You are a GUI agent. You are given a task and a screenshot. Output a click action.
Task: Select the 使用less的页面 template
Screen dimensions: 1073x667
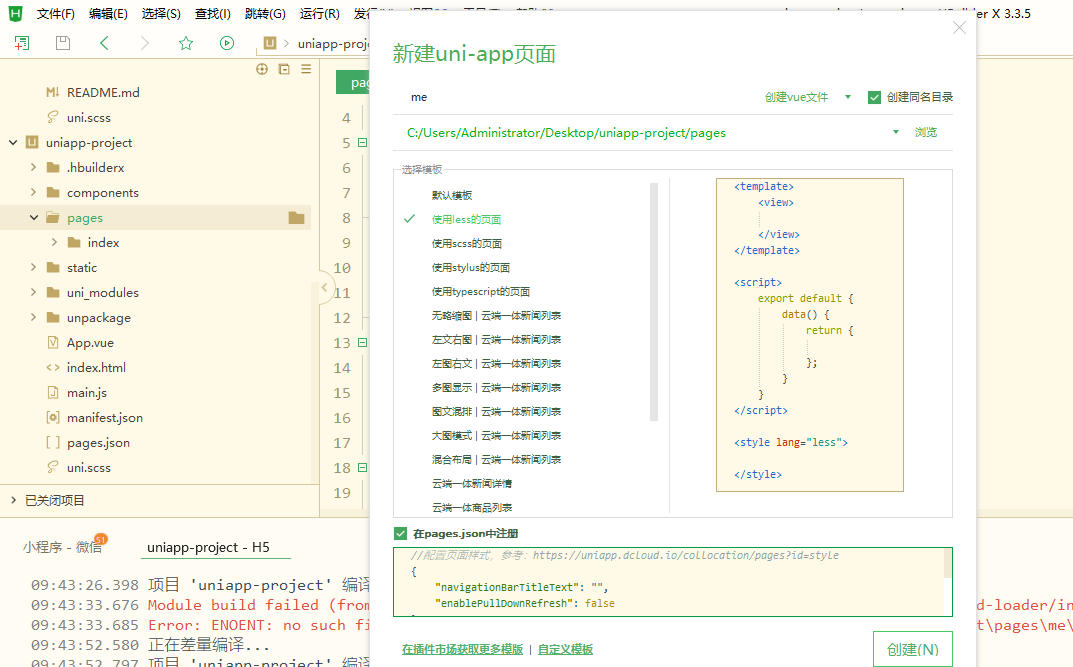(x=466, y=220)
